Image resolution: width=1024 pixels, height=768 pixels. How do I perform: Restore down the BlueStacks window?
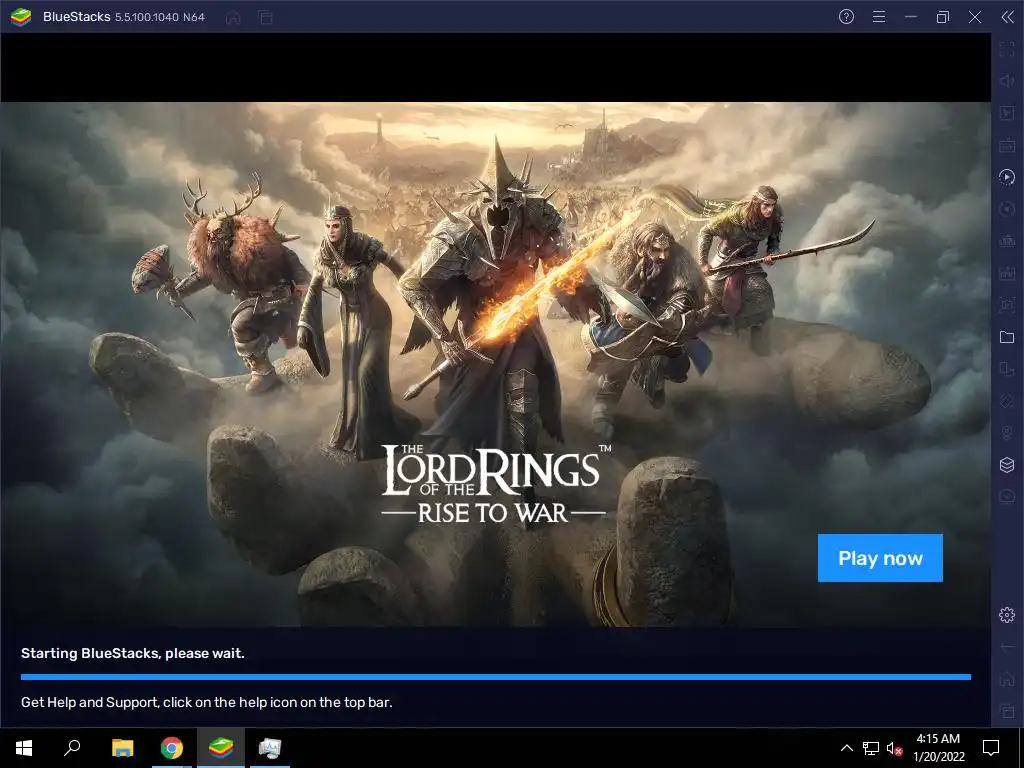pos(942,17)
